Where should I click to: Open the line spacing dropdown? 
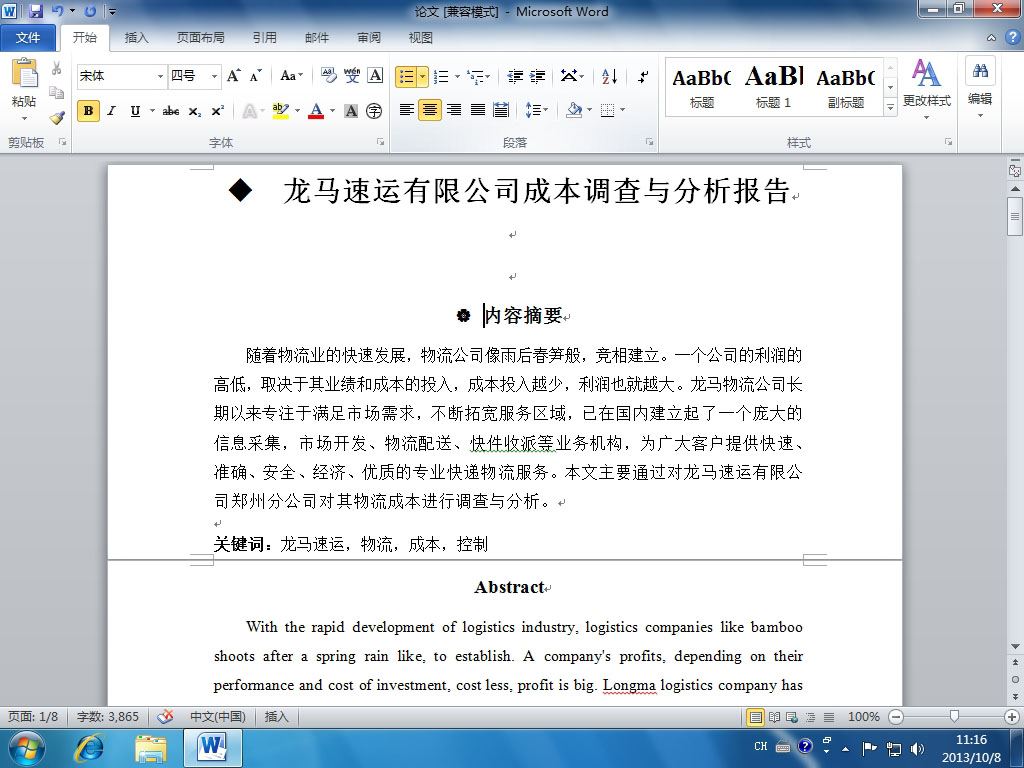[537, 110]
